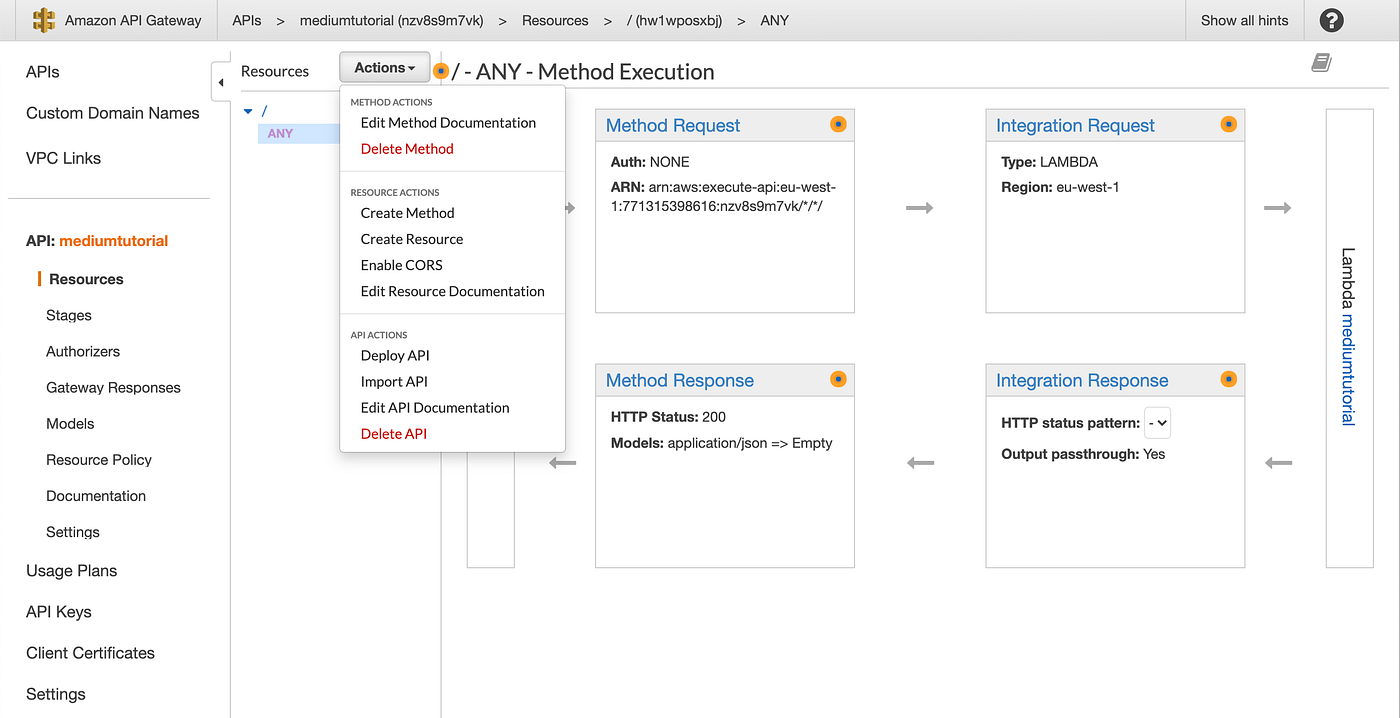The height and width of the screenshot is (718, 1400).
Task: Click the HTTP Status: 200 text
Action: point(668,416)
